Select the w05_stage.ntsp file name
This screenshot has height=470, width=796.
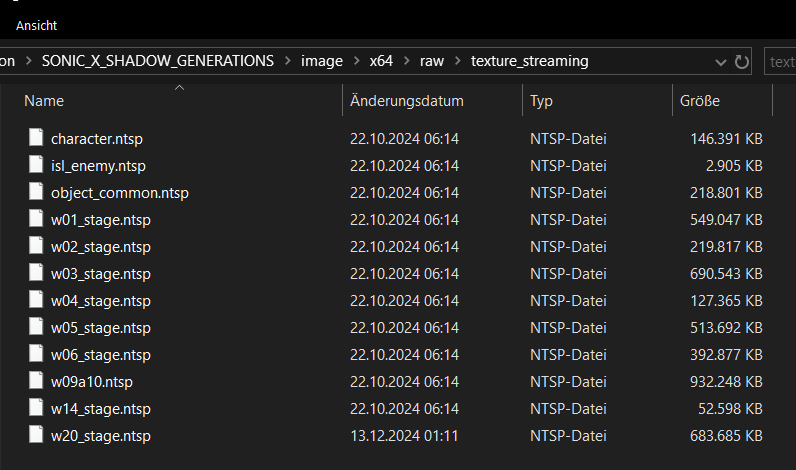101,328
